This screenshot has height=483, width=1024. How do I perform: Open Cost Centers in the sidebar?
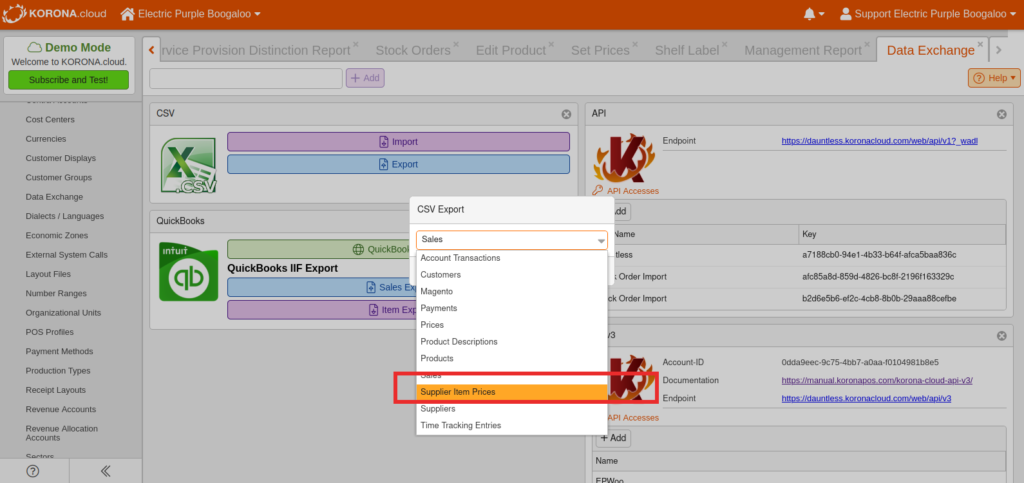50,119
